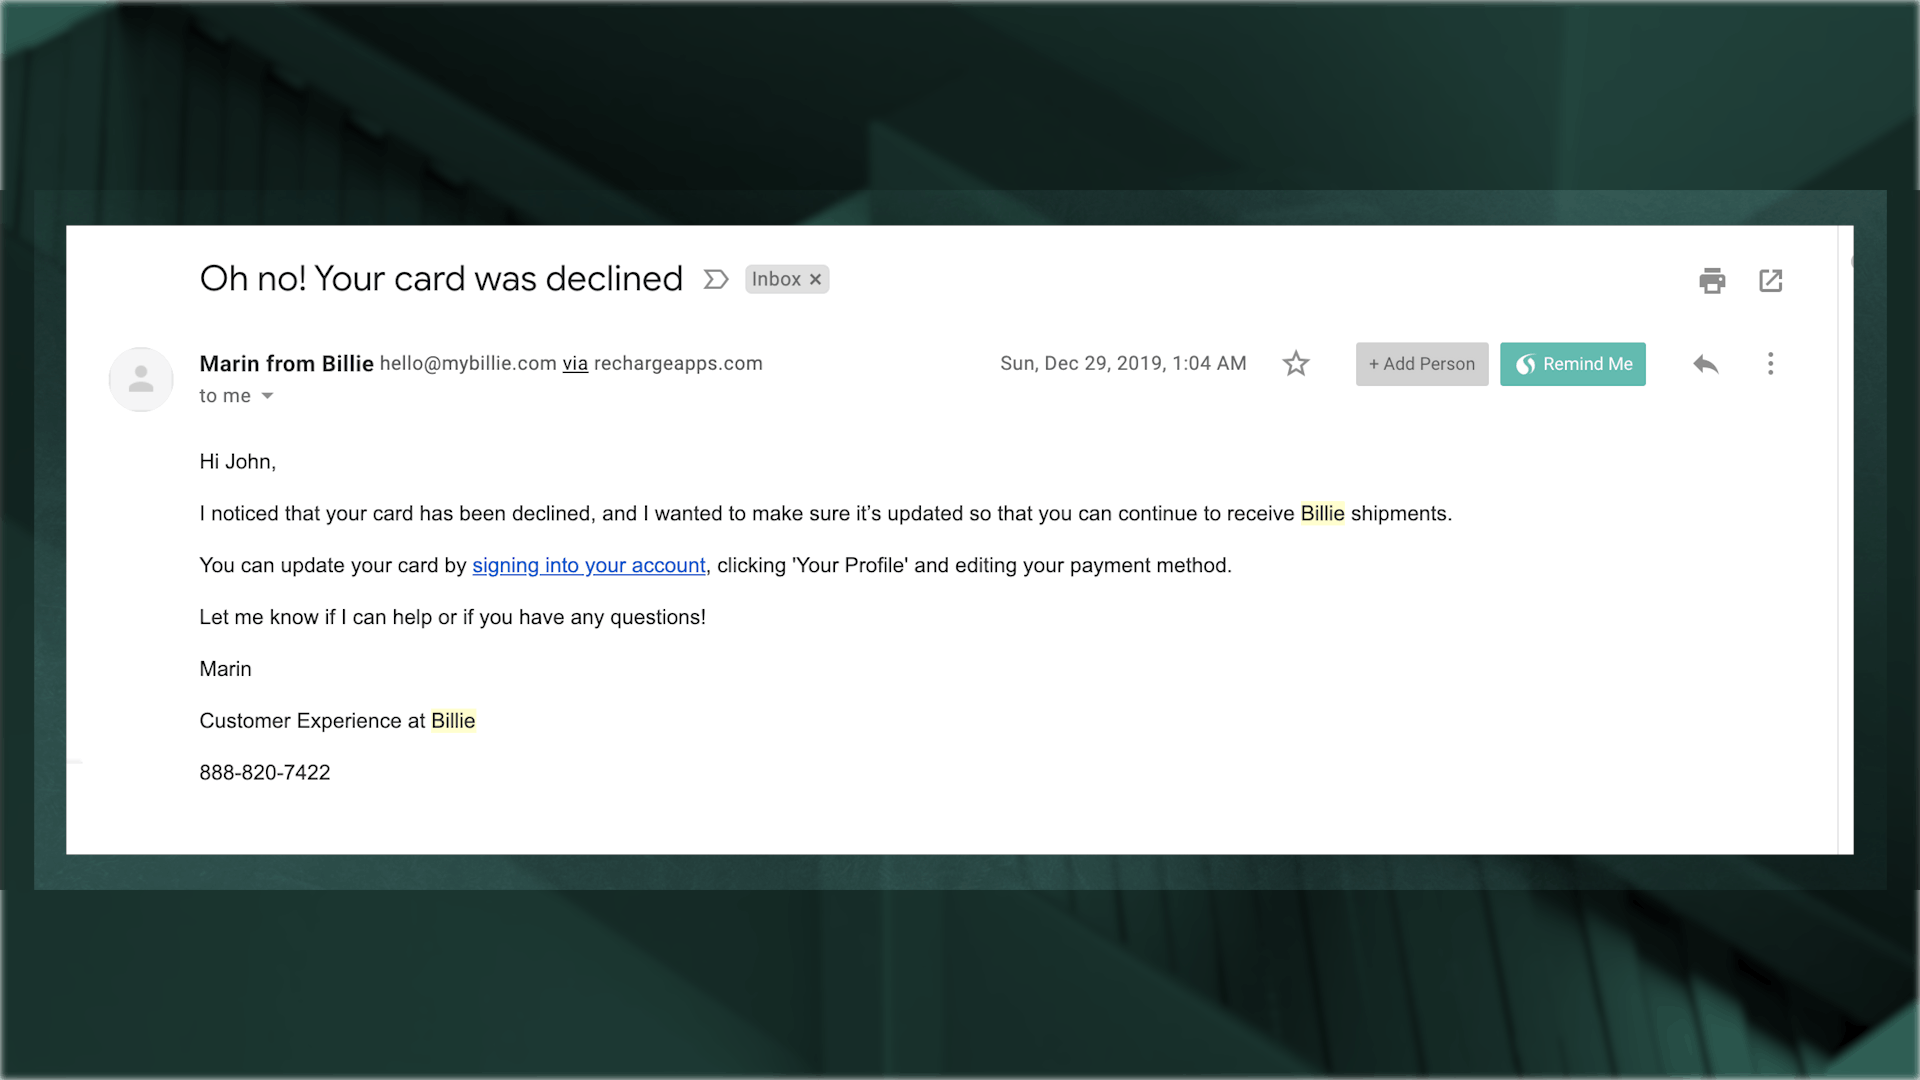Click the reply arrow icon
The width and height of the screenshot is (1920, 1080).
click(x=1705, y=364)
